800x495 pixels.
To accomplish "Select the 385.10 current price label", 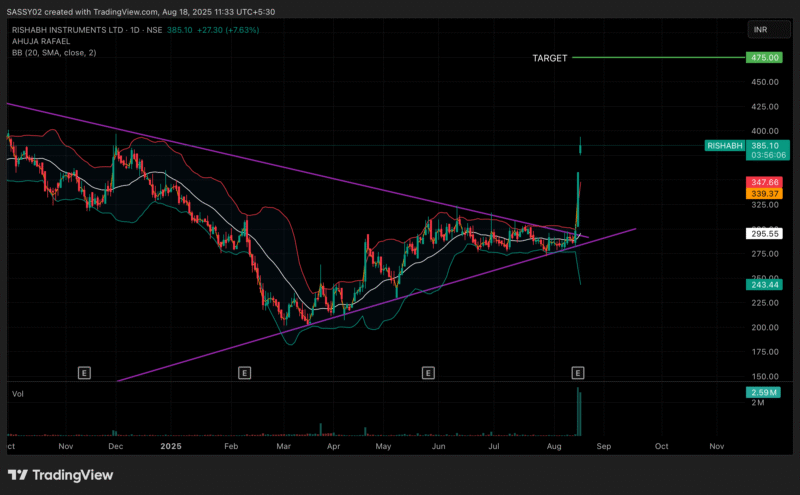I will coord(764,145).
